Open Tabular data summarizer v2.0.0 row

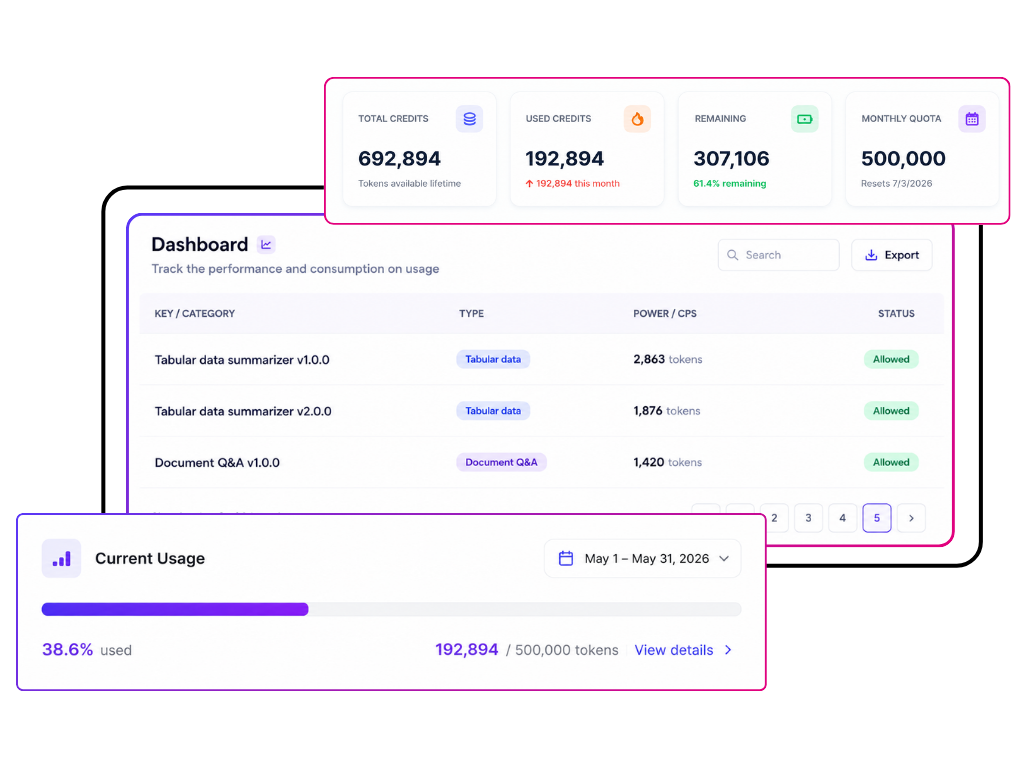[x=541, y=411]
